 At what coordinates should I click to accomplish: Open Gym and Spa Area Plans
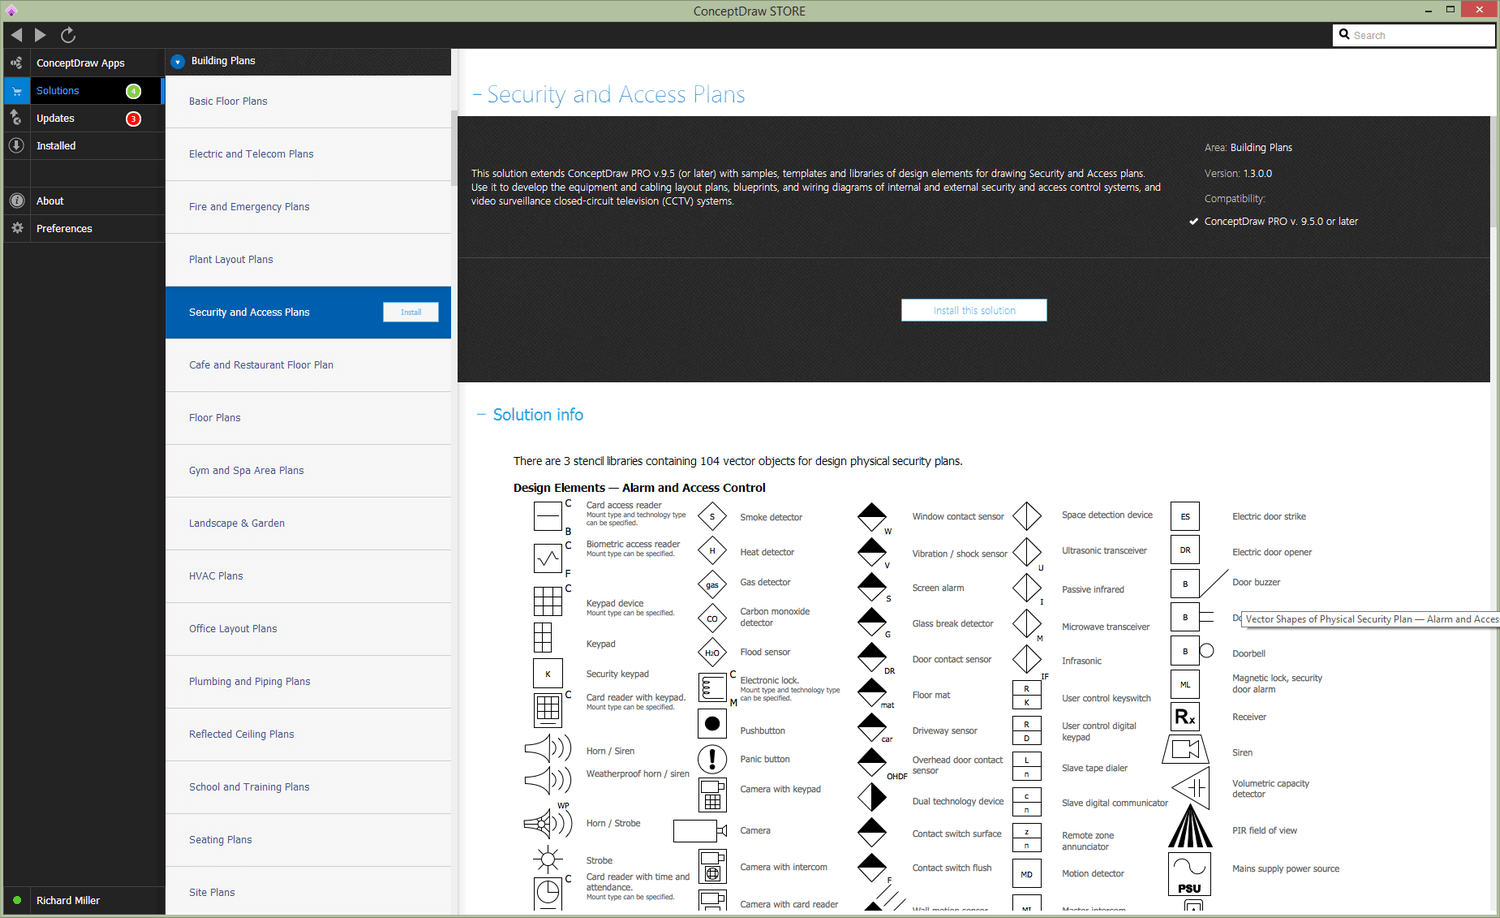pos(308,470)
